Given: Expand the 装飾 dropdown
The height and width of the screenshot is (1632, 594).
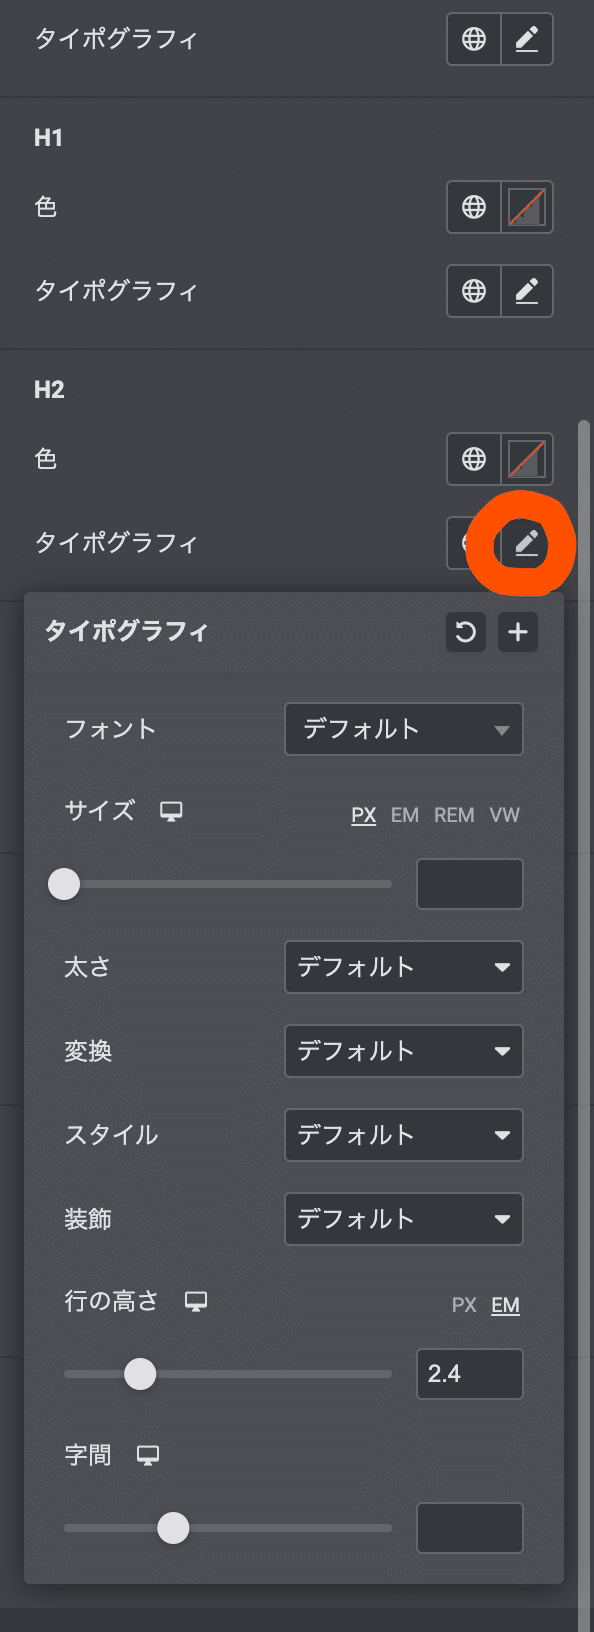Looking at the screenshot, I should [404, 1219].
